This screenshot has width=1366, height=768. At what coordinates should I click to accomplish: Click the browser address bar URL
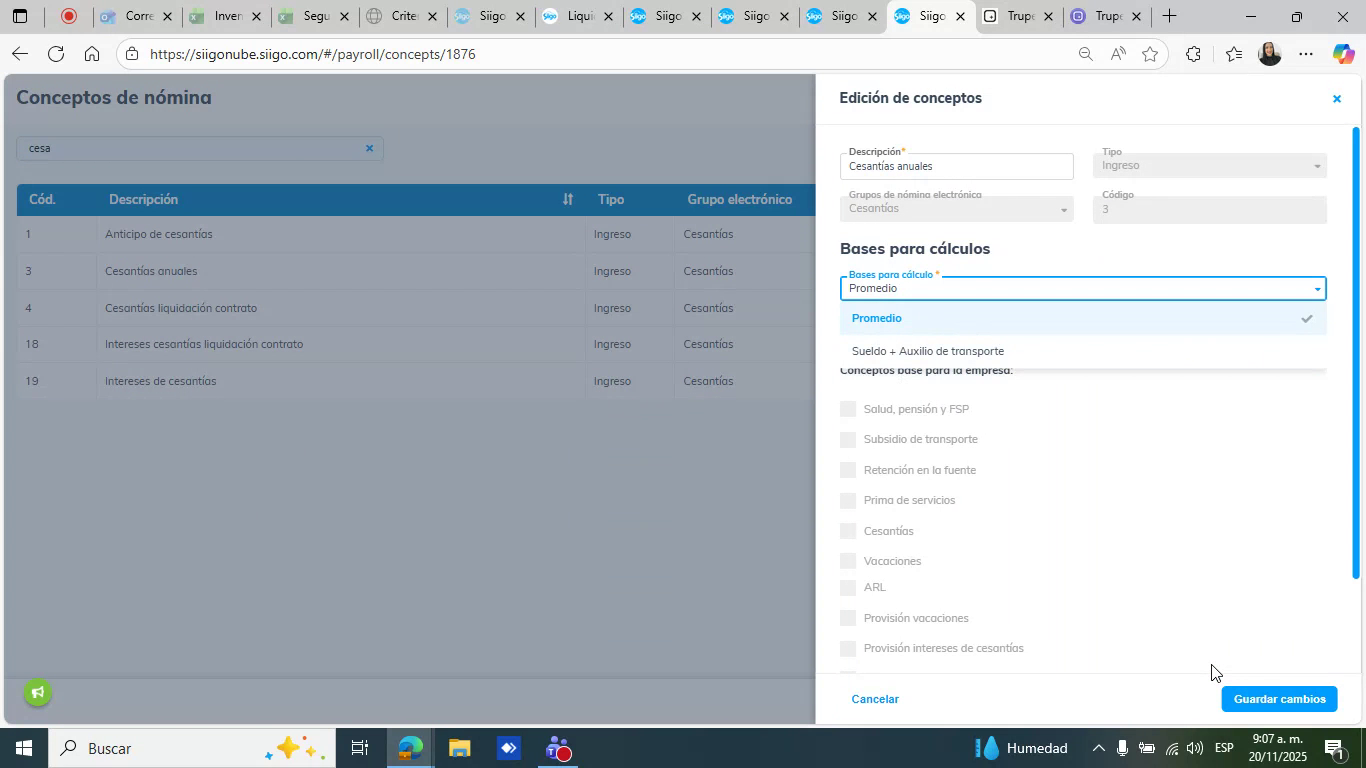click(313, 54)
